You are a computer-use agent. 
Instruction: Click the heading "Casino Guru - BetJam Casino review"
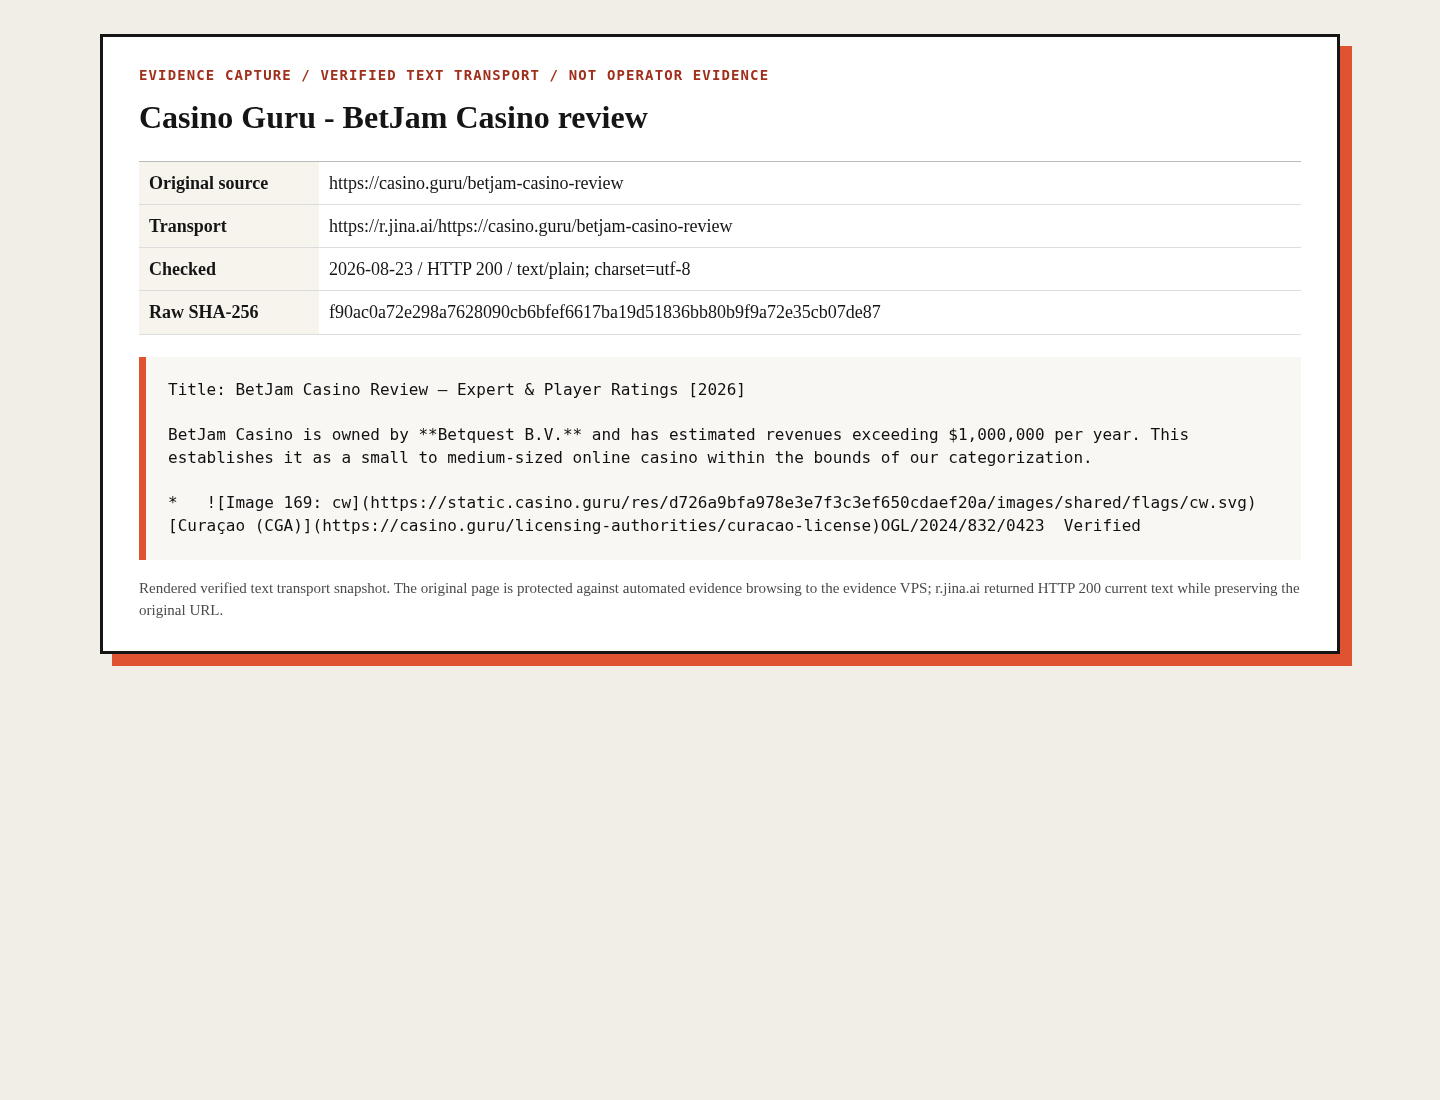coord(393,118)
